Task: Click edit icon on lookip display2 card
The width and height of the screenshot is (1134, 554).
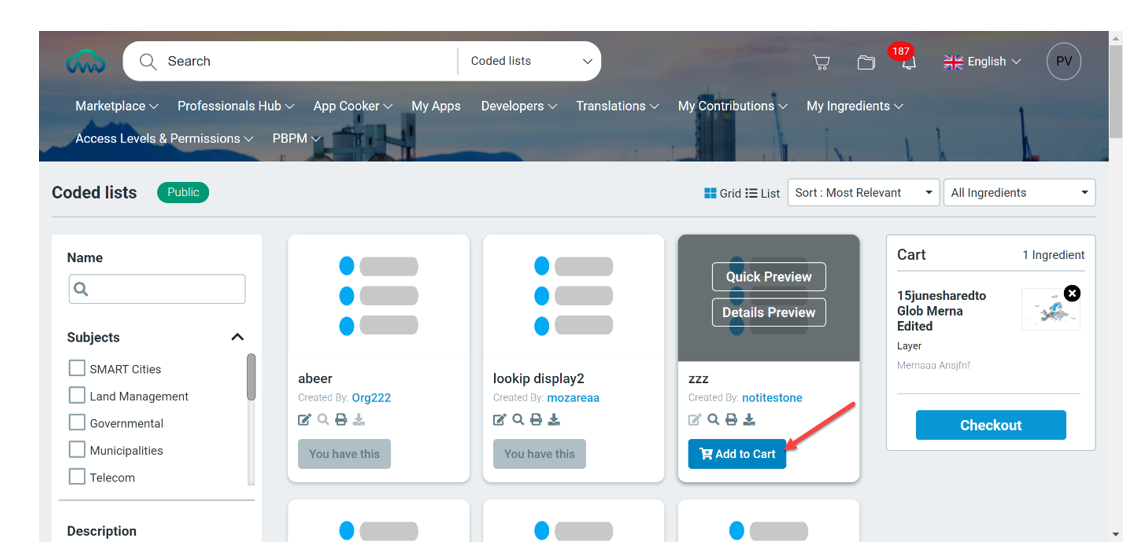Action: tap(500, 419)
